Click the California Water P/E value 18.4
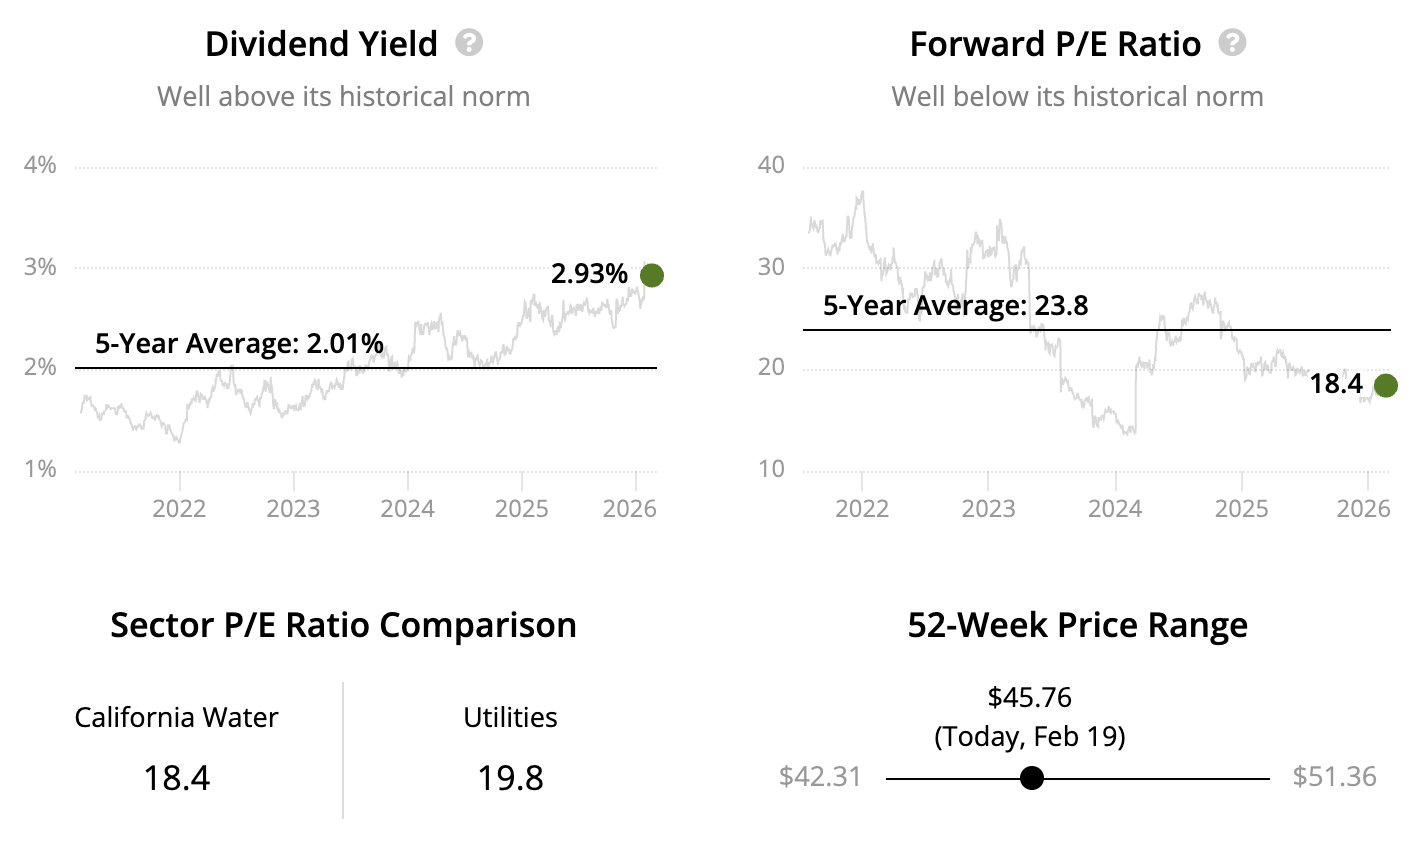This screenshot has height=850, width=1426. pos(176,778)
